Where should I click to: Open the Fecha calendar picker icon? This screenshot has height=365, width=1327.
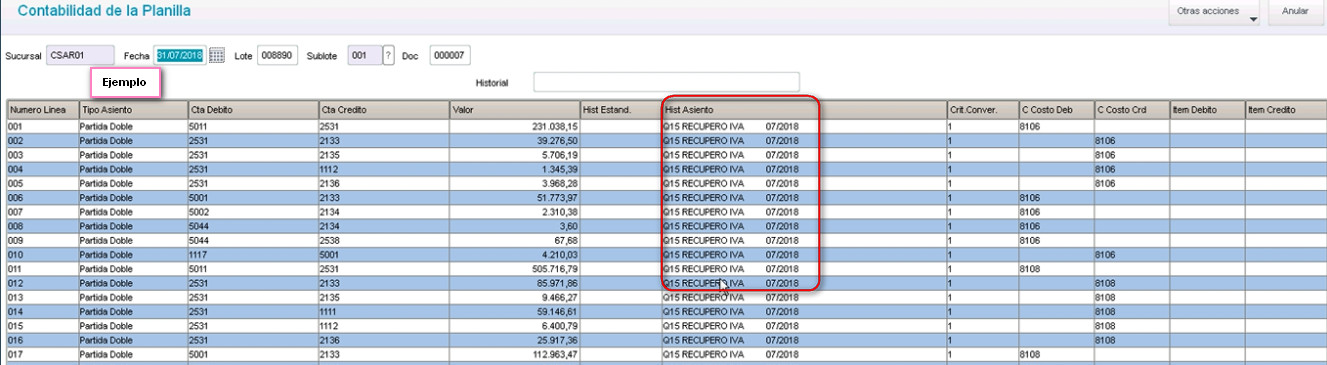216,56
